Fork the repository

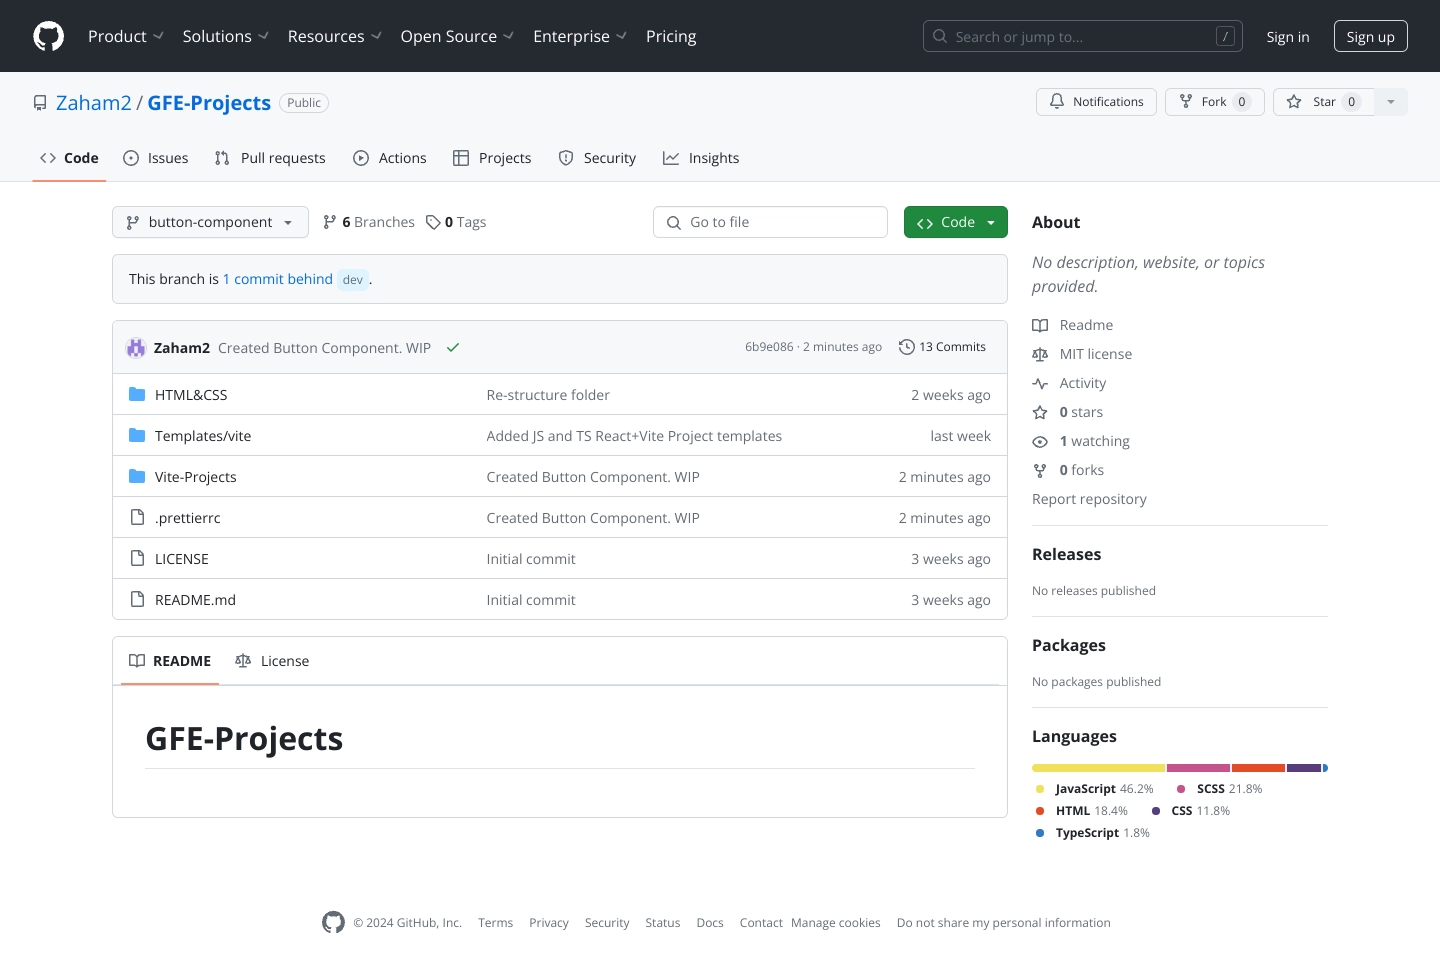pos(1215,102)
